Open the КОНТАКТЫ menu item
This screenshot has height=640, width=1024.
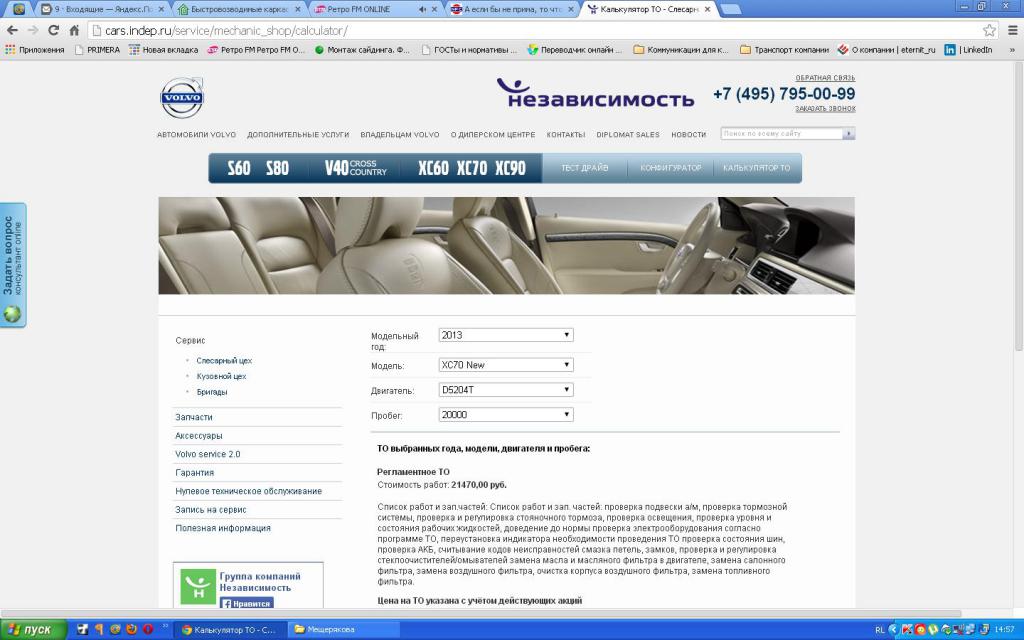(566, 135)
